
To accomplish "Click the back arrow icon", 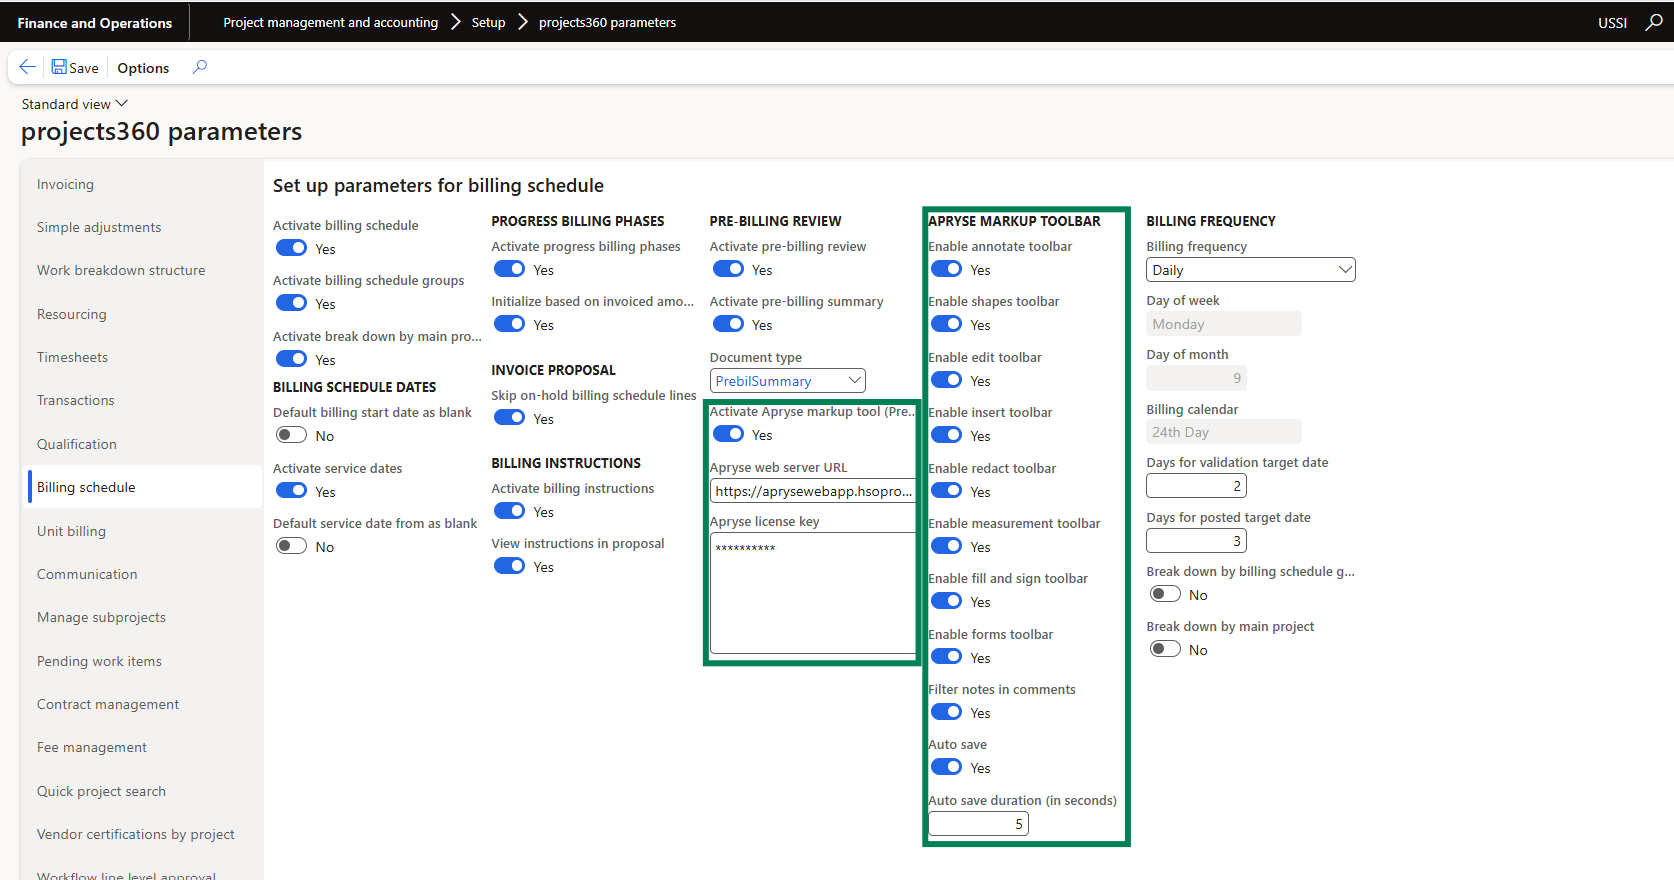I will (x=27, y=67).
